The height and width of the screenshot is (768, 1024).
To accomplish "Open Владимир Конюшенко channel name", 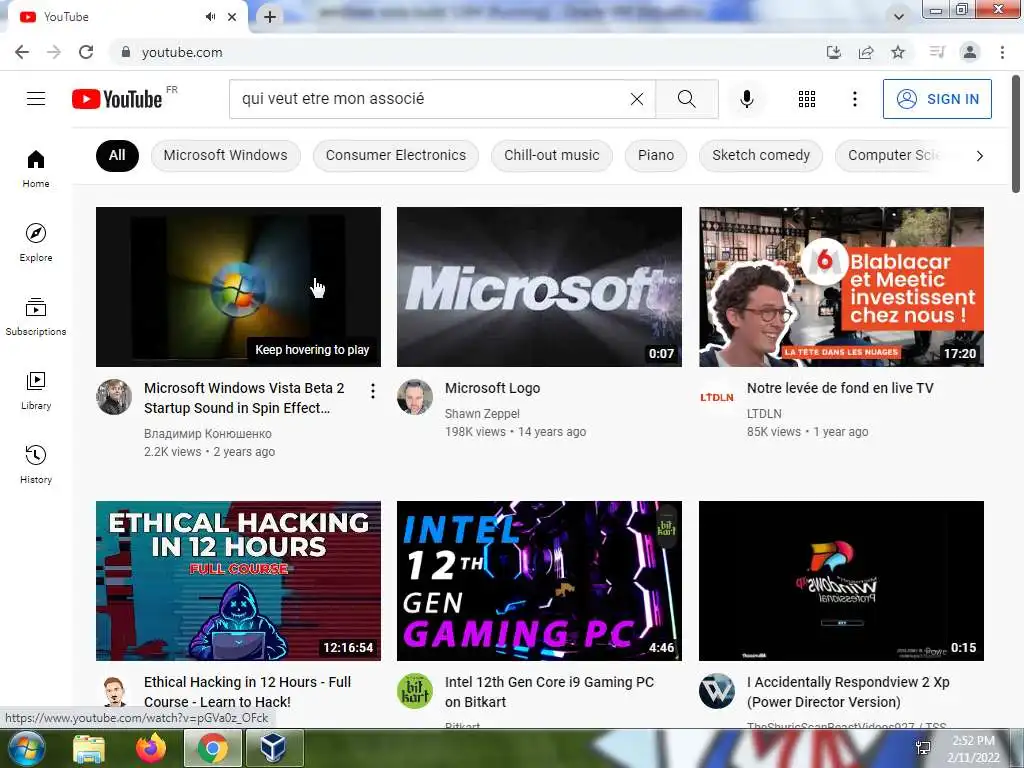I will click(x=208, y=434).
